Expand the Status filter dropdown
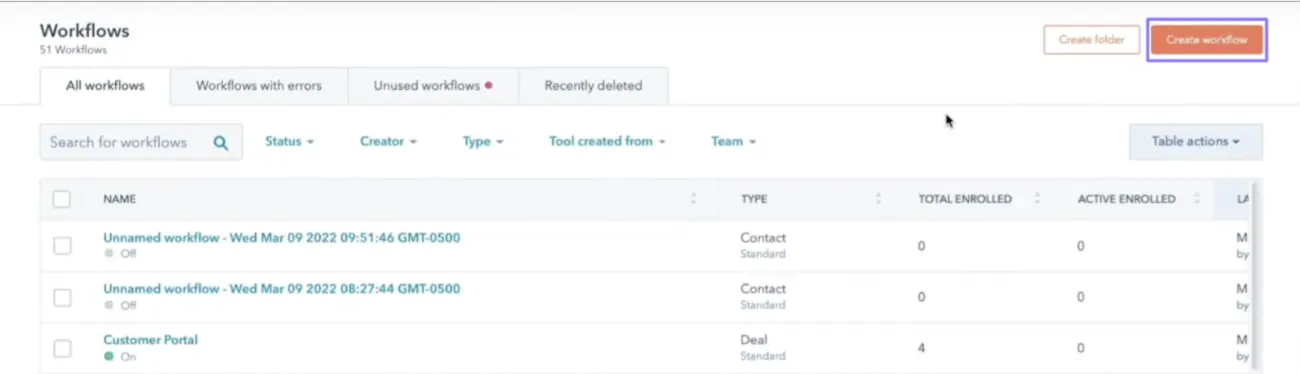Image resolution: width=1300 pixels, height=374 pixels. [289, 142]
